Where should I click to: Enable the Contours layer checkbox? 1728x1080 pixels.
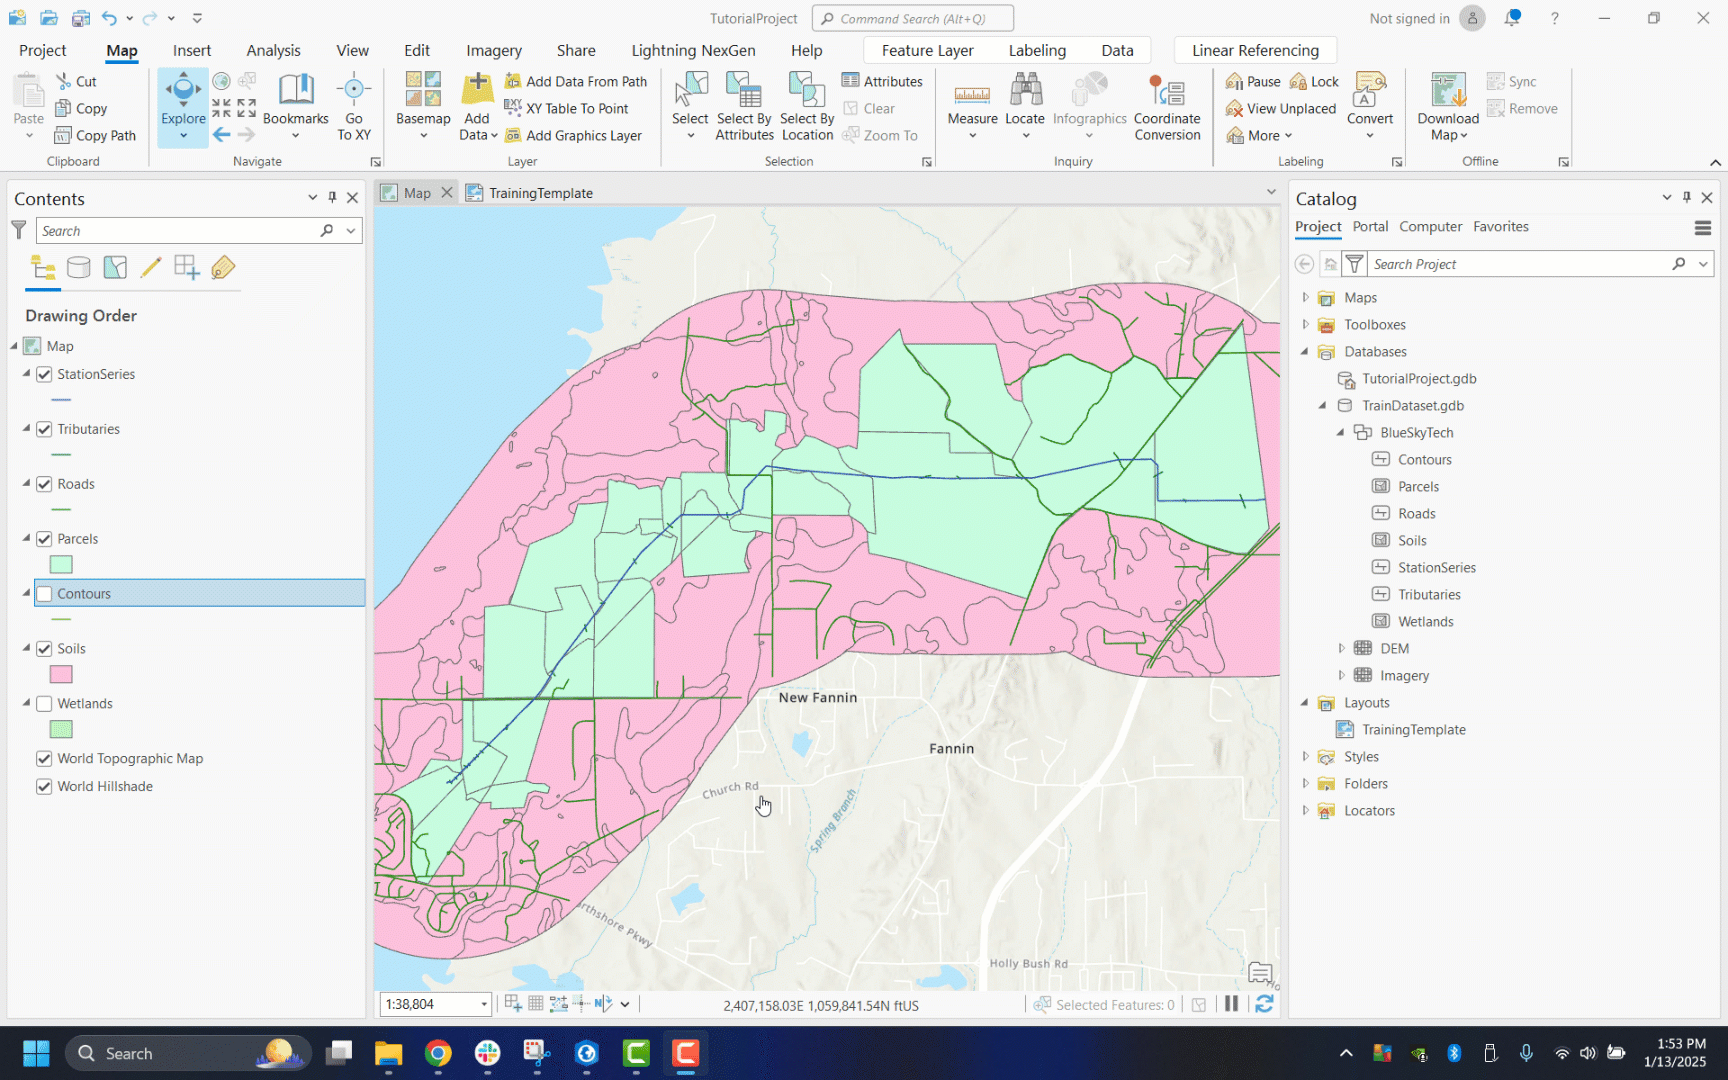[44, 594]
